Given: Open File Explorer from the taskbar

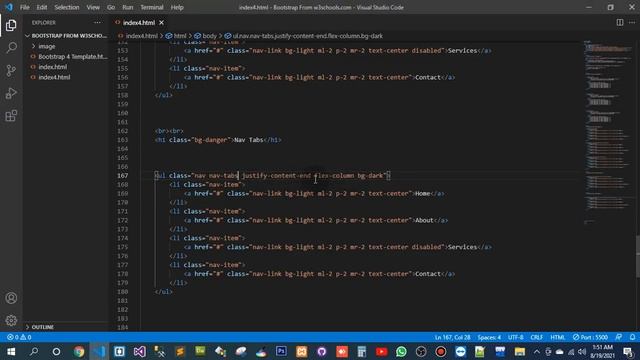Looking at the screenshot, I should [520, 351].
